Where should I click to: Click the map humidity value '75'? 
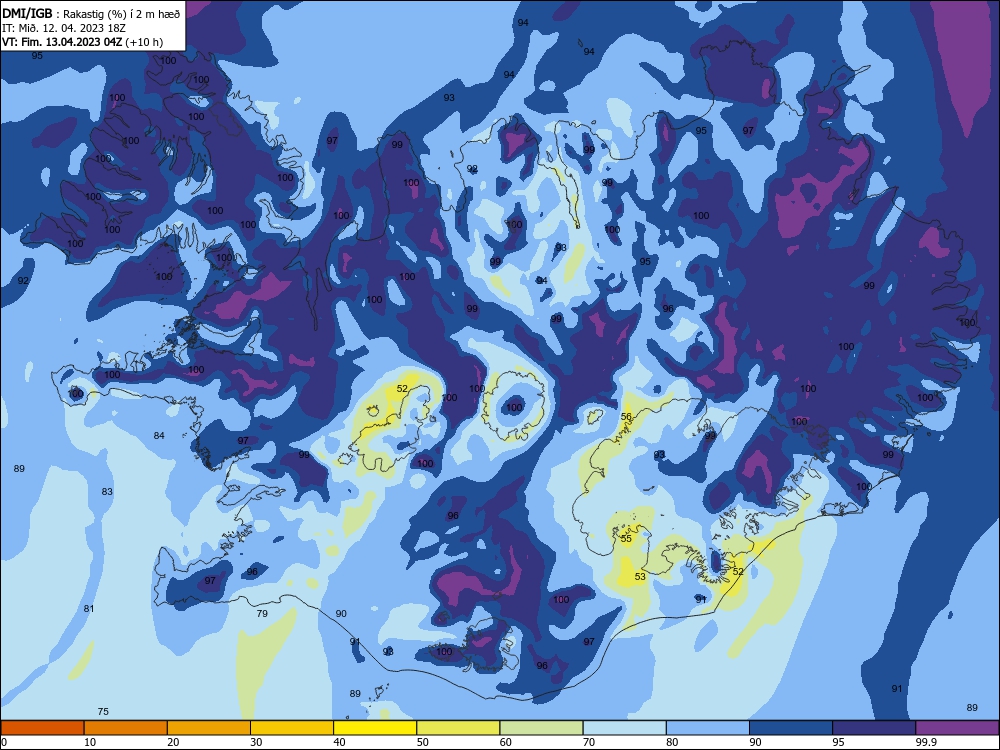103,712
